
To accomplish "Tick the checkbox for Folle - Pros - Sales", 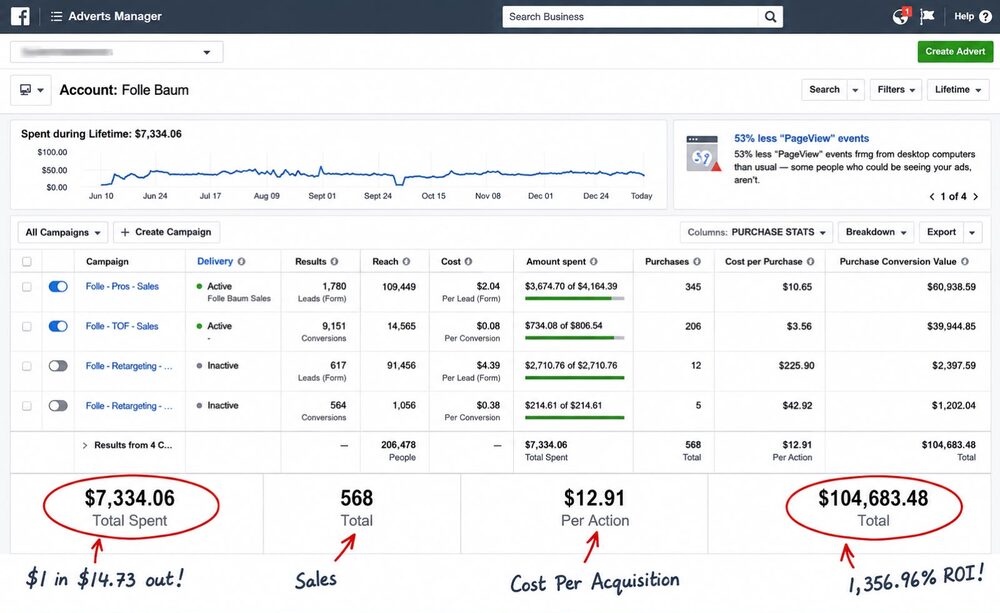I will [27, 287].
